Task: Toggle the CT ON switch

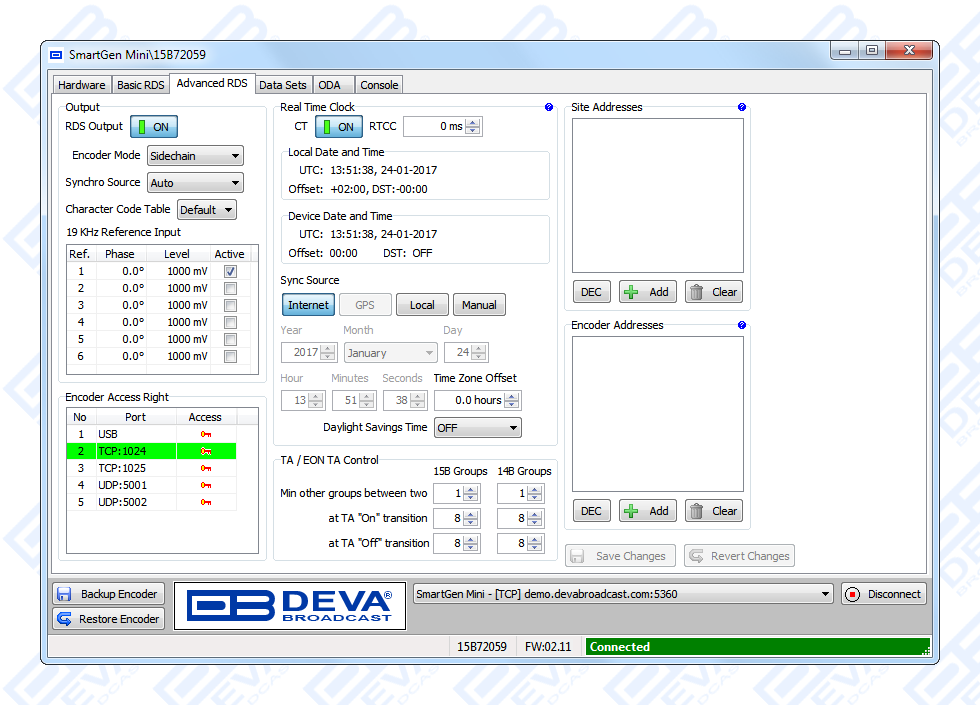Action: click(338, 127)
